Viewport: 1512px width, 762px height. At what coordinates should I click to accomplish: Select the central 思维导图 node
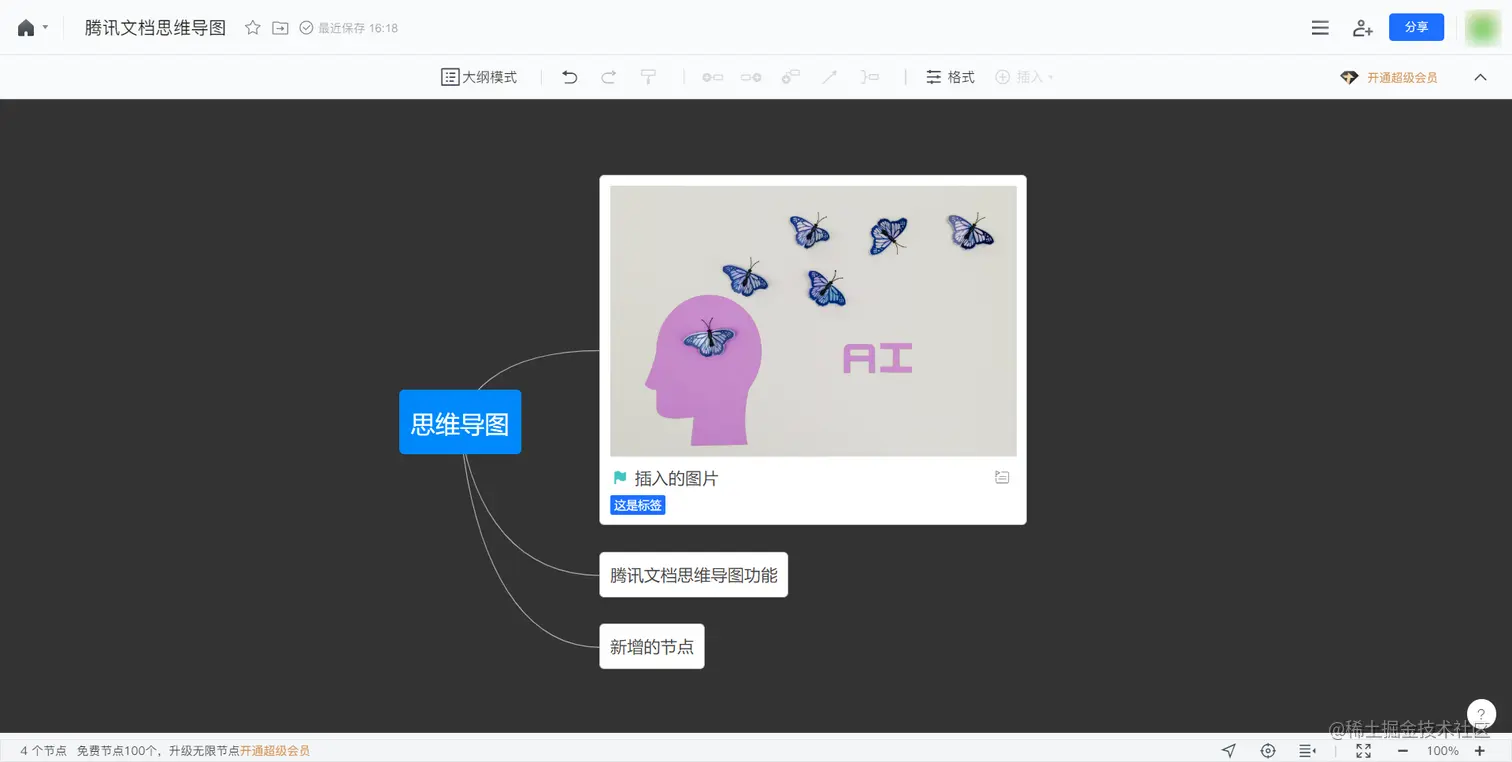pyautogui.click(x=460, y=422)
